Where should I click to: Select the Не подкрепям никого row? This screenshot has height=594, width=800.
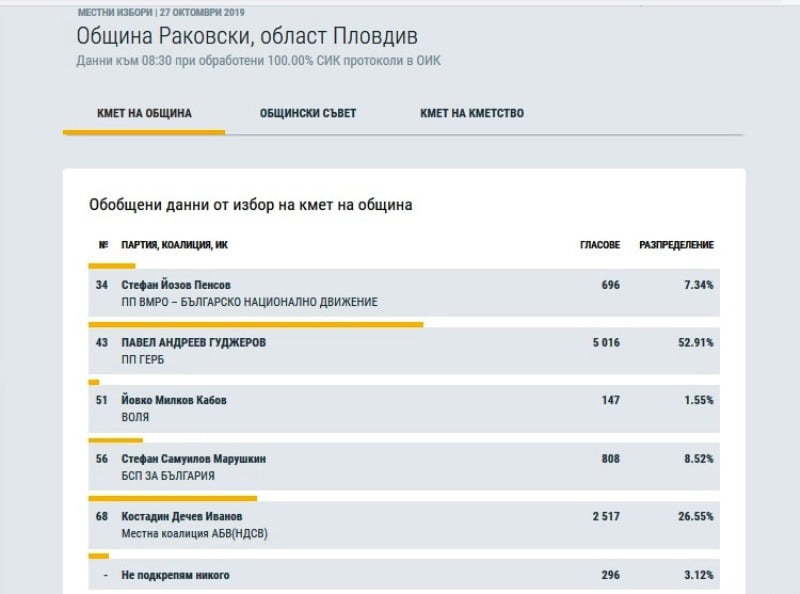pos(404,575)
